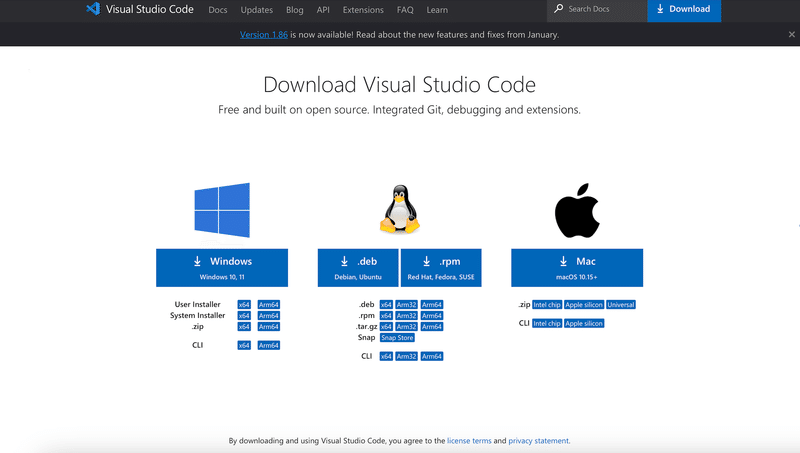Click the 'Download Visual Studio Code' heading
This screenshot has width=800, height=453.
[399, 85]
